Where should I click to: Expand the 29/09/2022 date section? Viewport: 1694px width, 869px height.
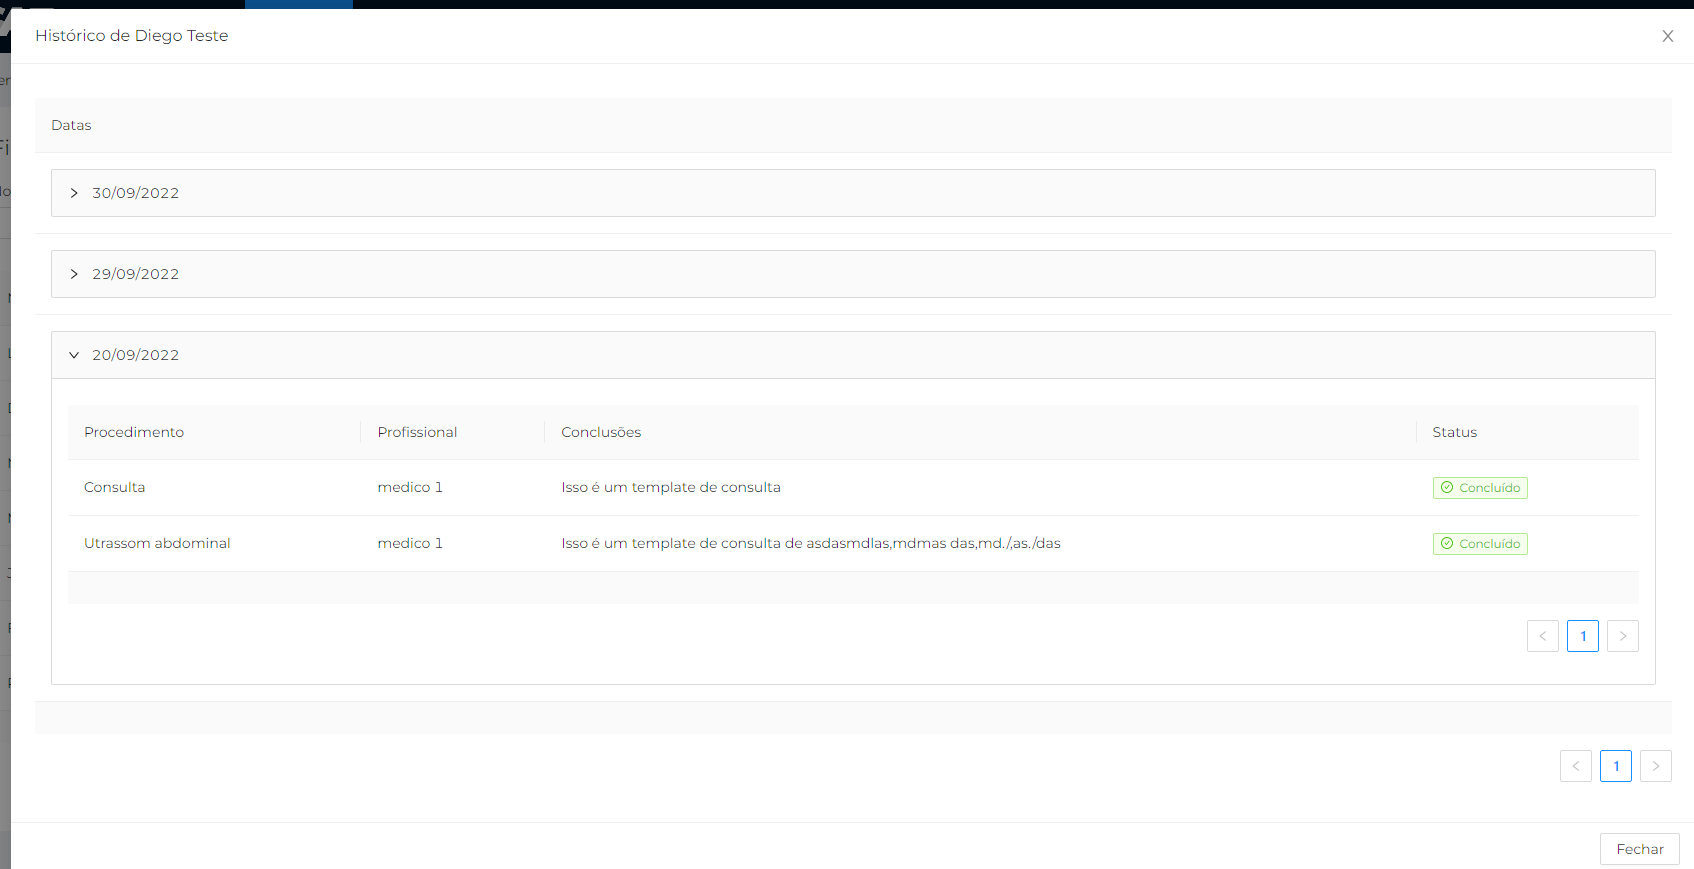pos(74,274)
